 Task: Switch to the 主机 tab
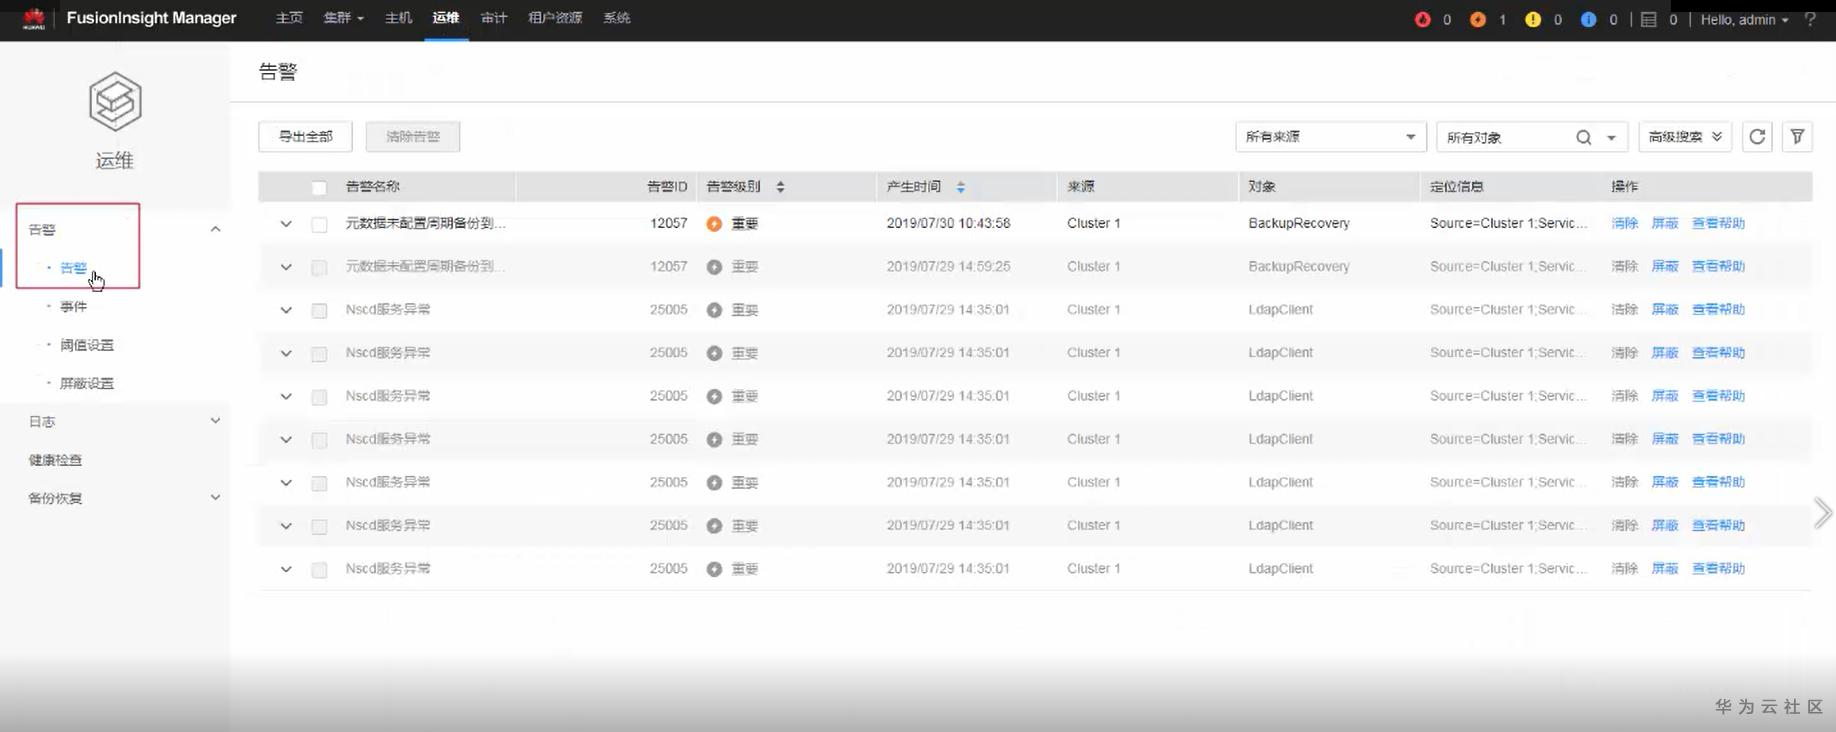tap(398, 18)
